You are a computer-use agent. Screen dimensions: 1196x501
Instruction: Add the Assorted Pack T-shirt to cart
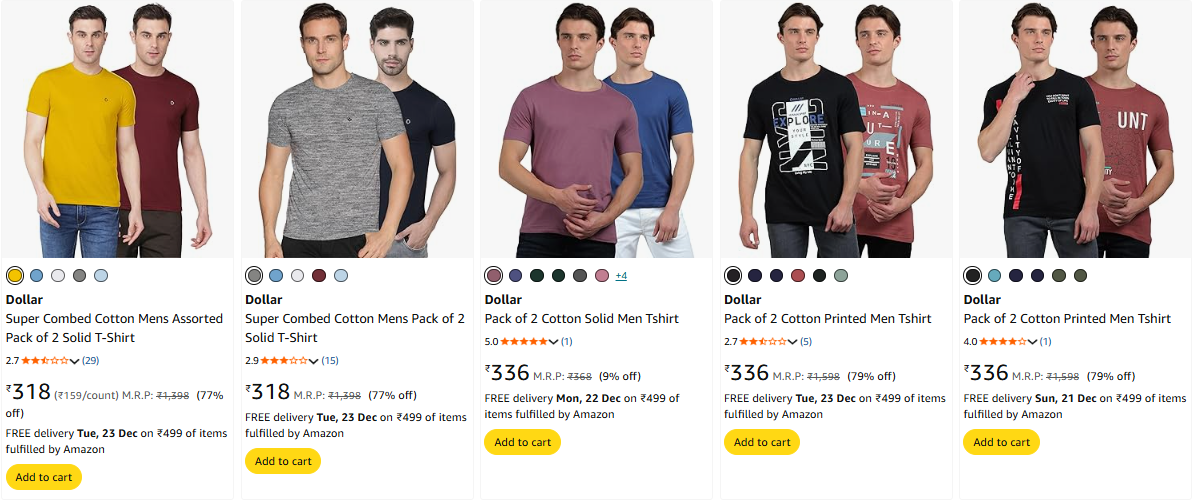[44, 477]
